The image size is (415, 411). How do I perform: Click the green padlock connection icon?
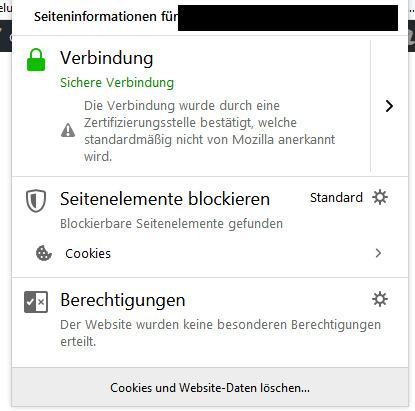tap(36, 60)
